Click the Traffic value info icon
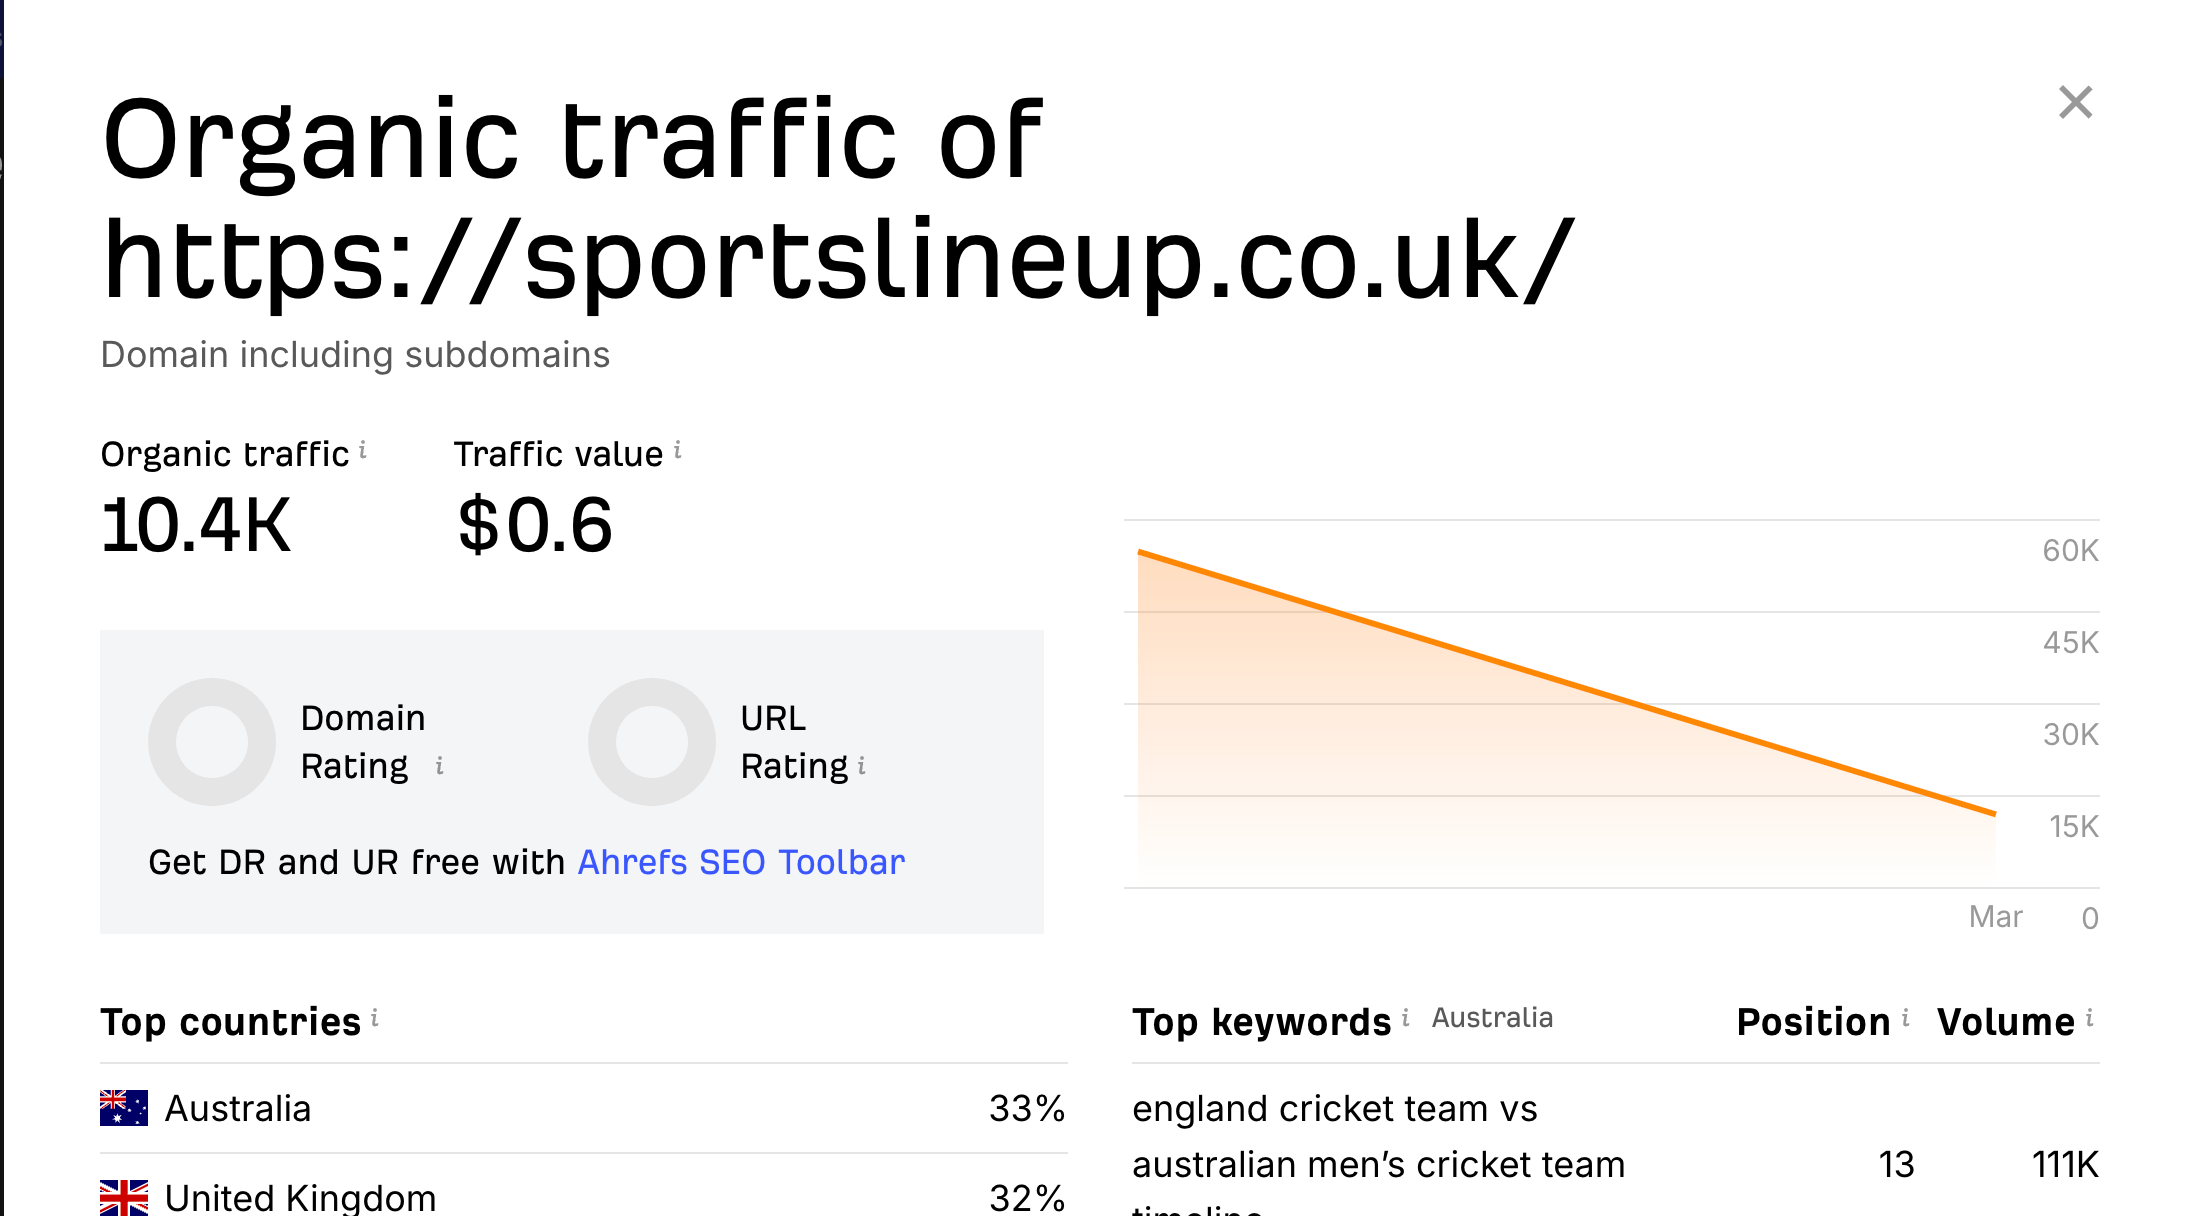Screen dimensions: 2192x1216 click(679, 450)
